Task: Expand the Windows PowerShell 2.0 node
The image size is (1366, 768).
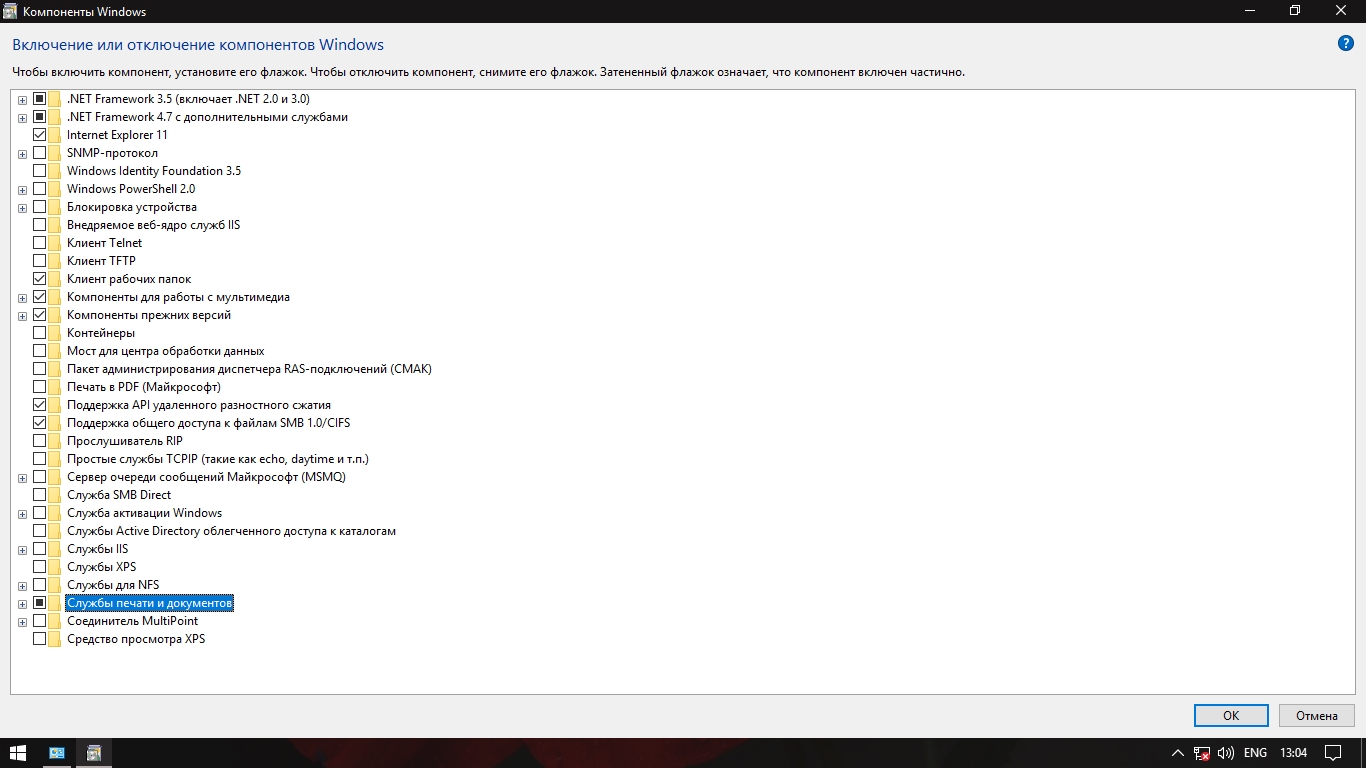Action: coord(22,190)
